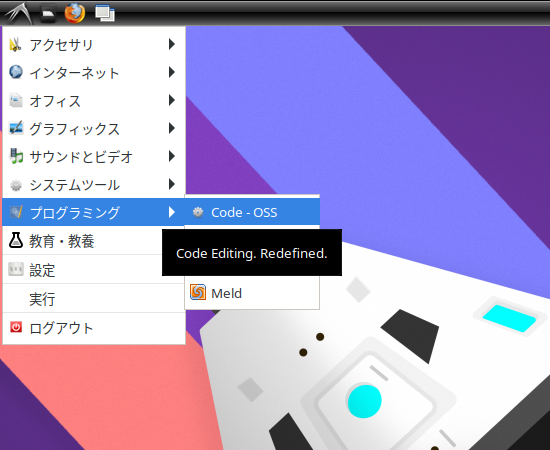Image resolution: width=550 pixels, height=450 pixels.
Task: Click the Meld swirl icon
Action: point(198,292)
